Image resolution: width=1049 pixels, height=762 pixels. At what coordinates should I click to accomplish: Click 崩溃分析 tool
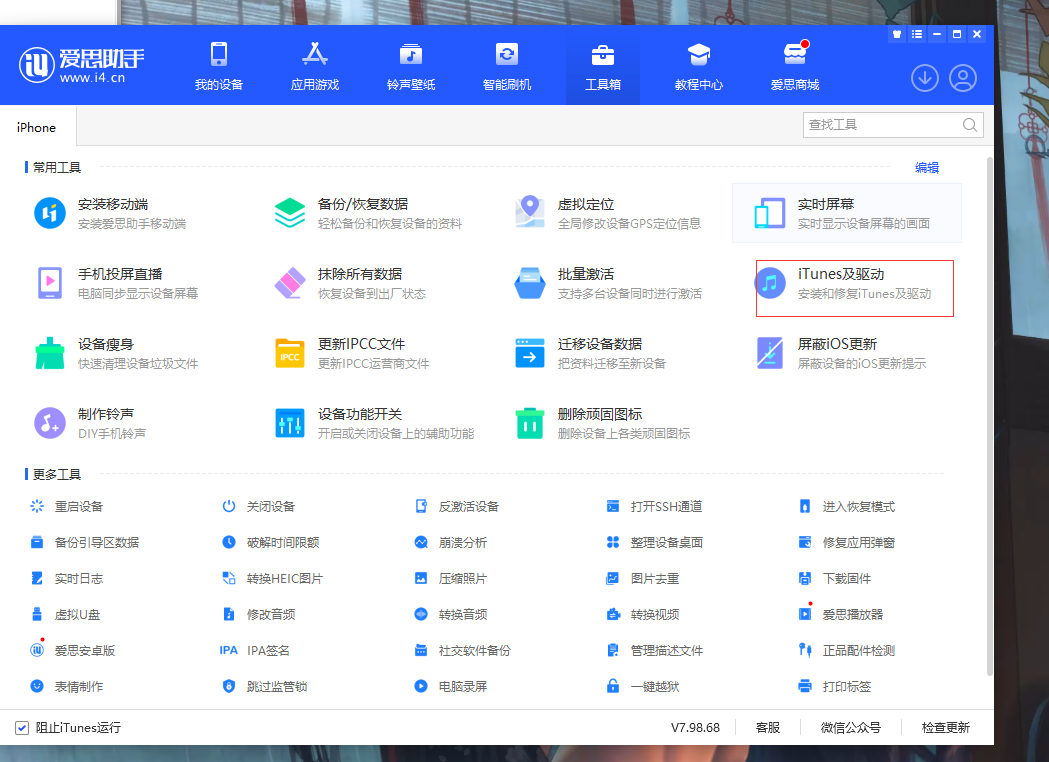(450, 543)
